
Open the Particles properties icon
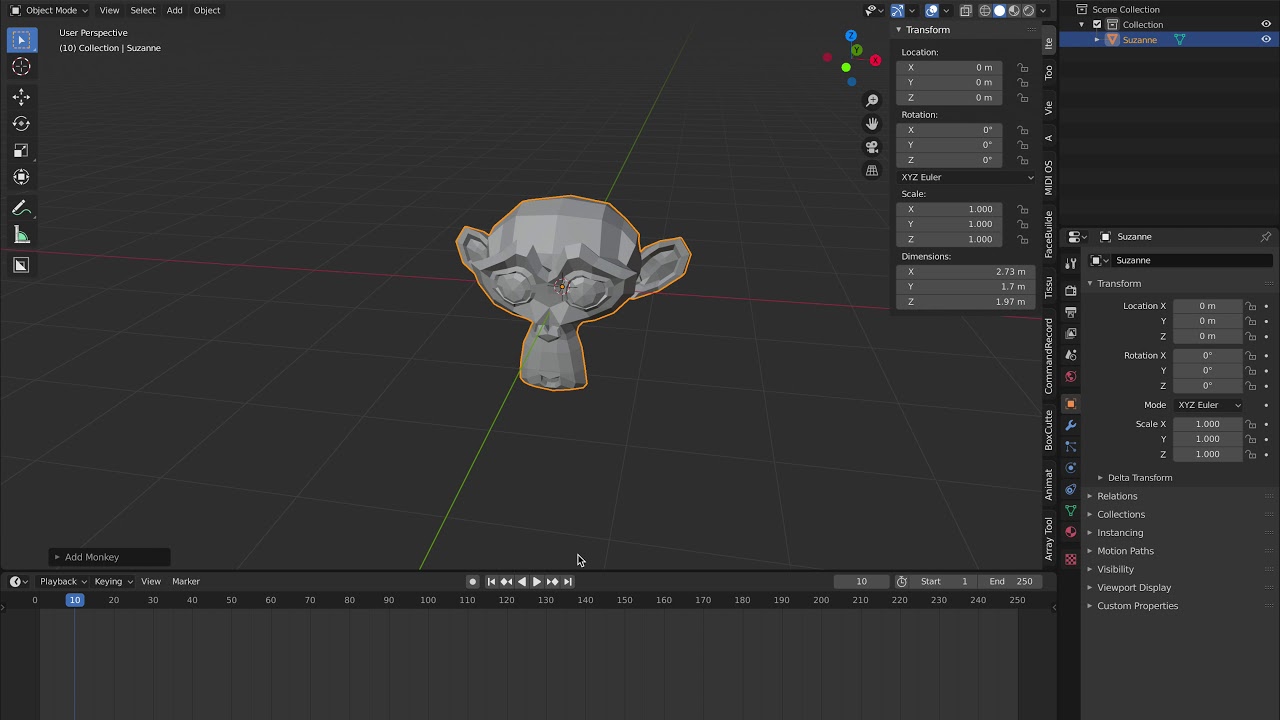[x=1070, y=447]
